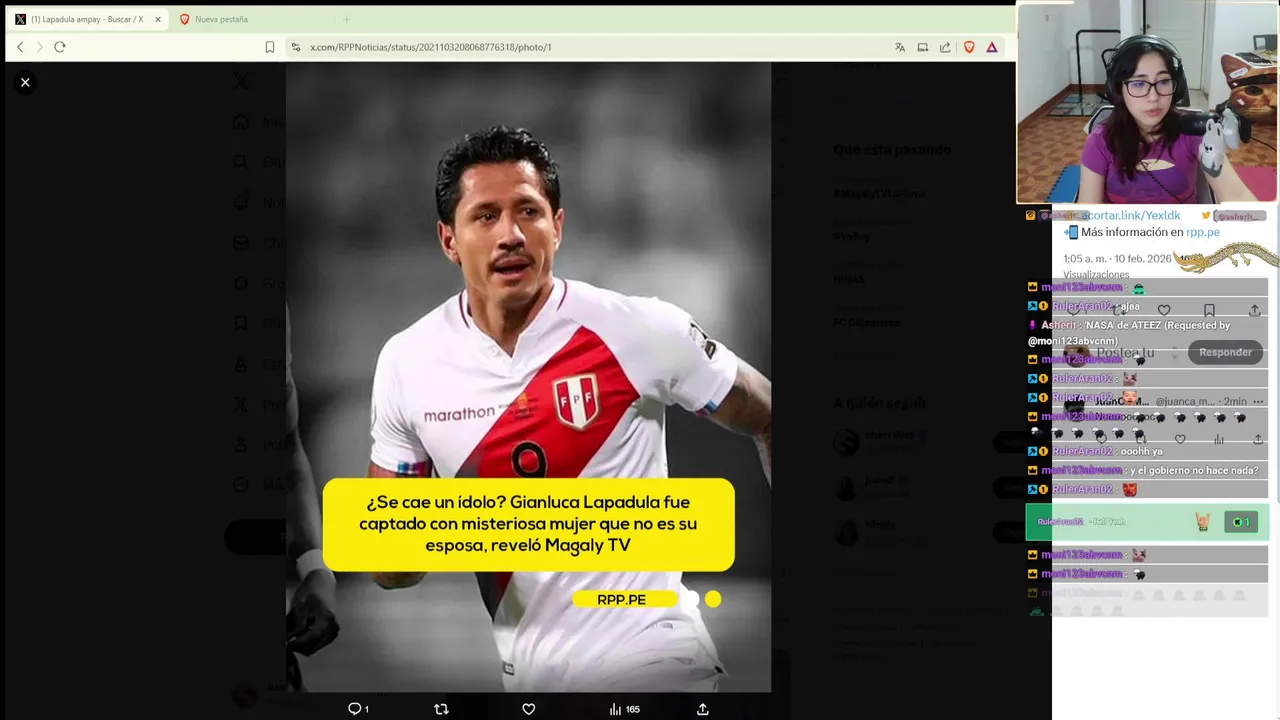The height and width of the screenshot is (720, 1280).
Task: Open the Brave Rewards triangle icon
Action: pos(992,47)
